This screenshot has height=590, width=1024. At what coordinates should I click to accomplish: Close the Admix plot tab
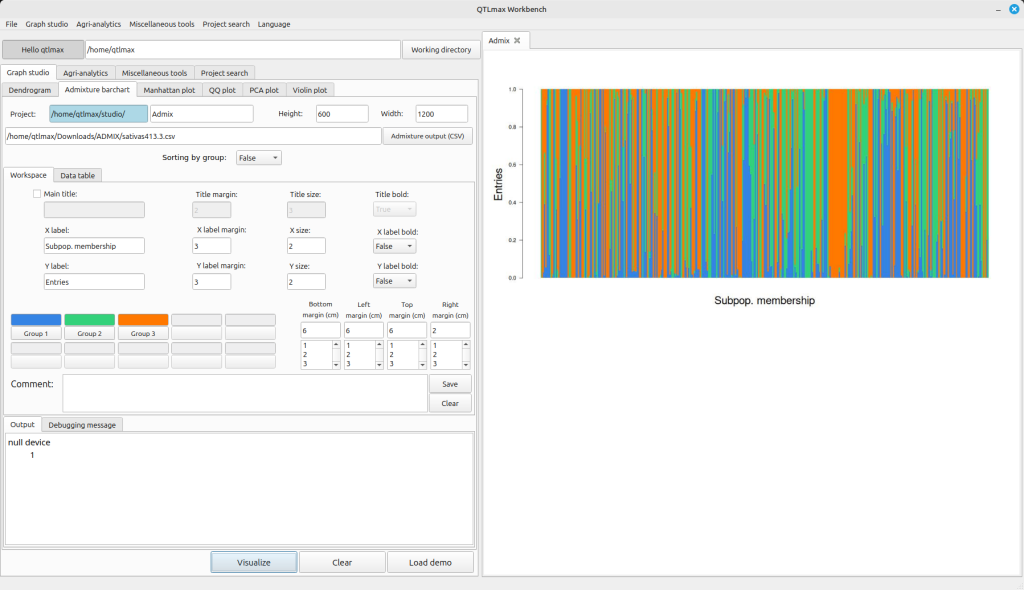[517, 41]
